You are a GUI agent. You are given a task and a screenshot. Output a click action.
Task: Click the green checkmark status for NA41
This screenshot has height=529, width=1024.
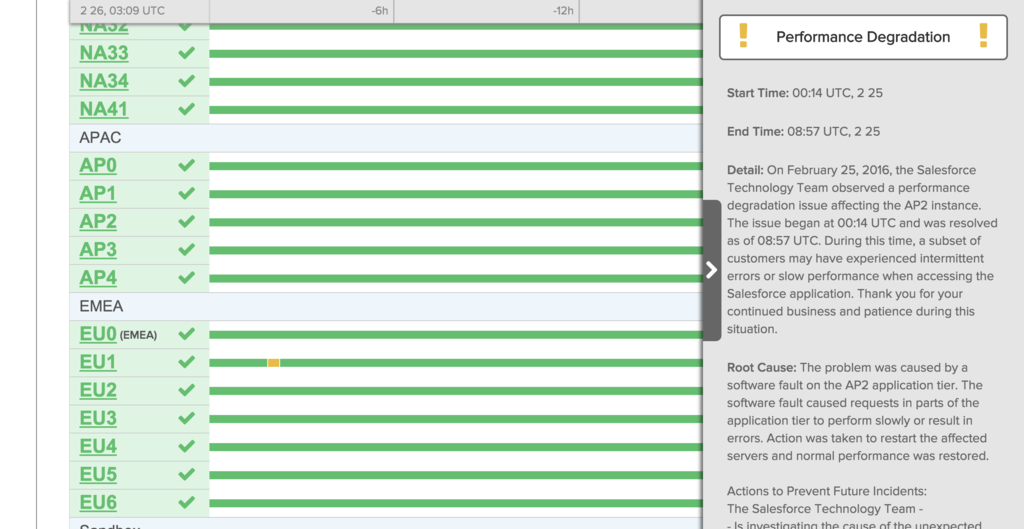click(187, 108)
